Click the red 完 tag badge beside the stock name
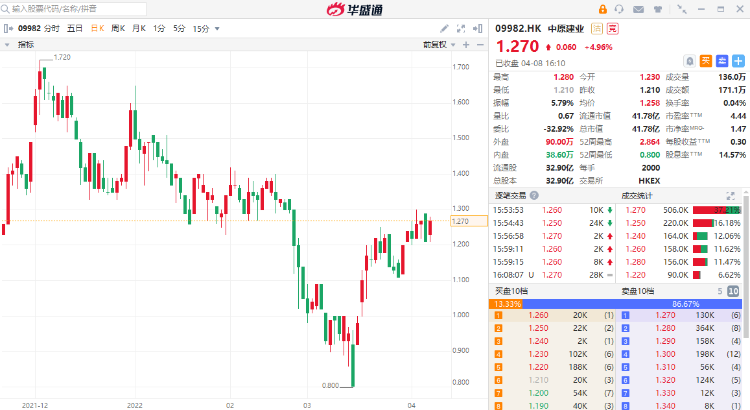The width and height of the screenshot is (750, 410). (613, 29)
